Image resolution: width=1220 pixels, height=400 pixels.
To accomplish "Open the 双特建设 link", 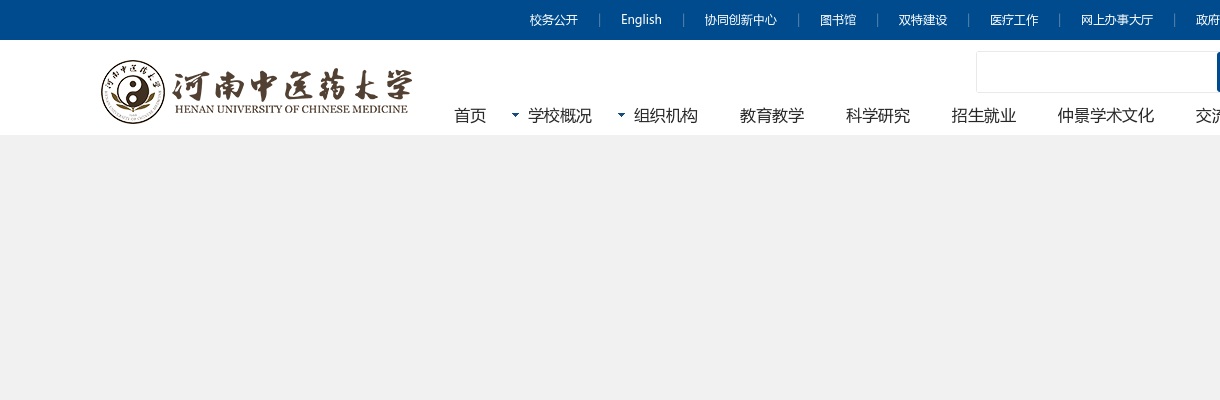I will (923, 20).
